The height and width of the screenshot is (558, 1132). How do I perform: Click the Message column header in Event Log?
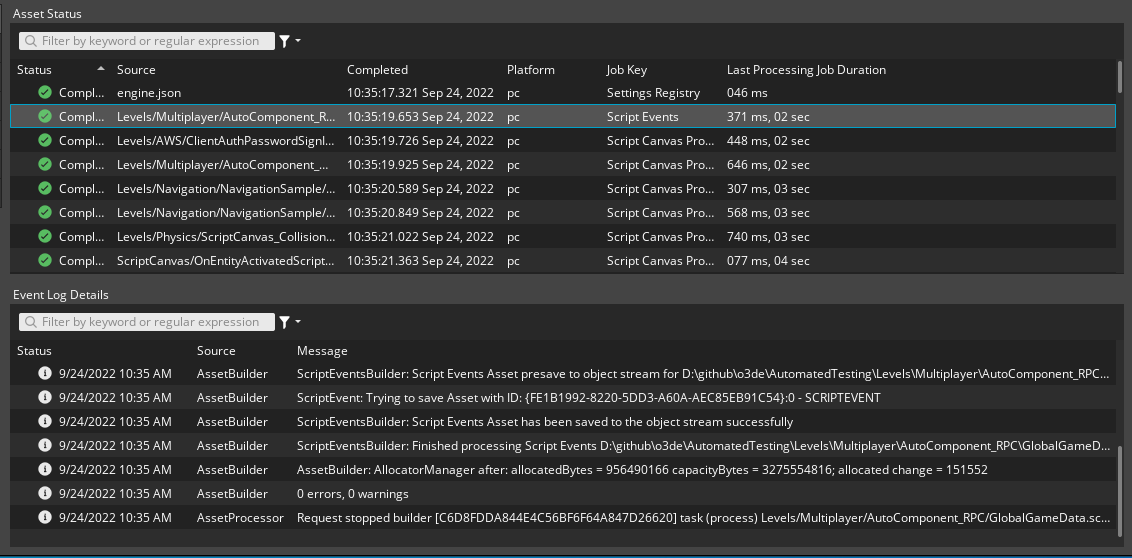tap(322, 351)
